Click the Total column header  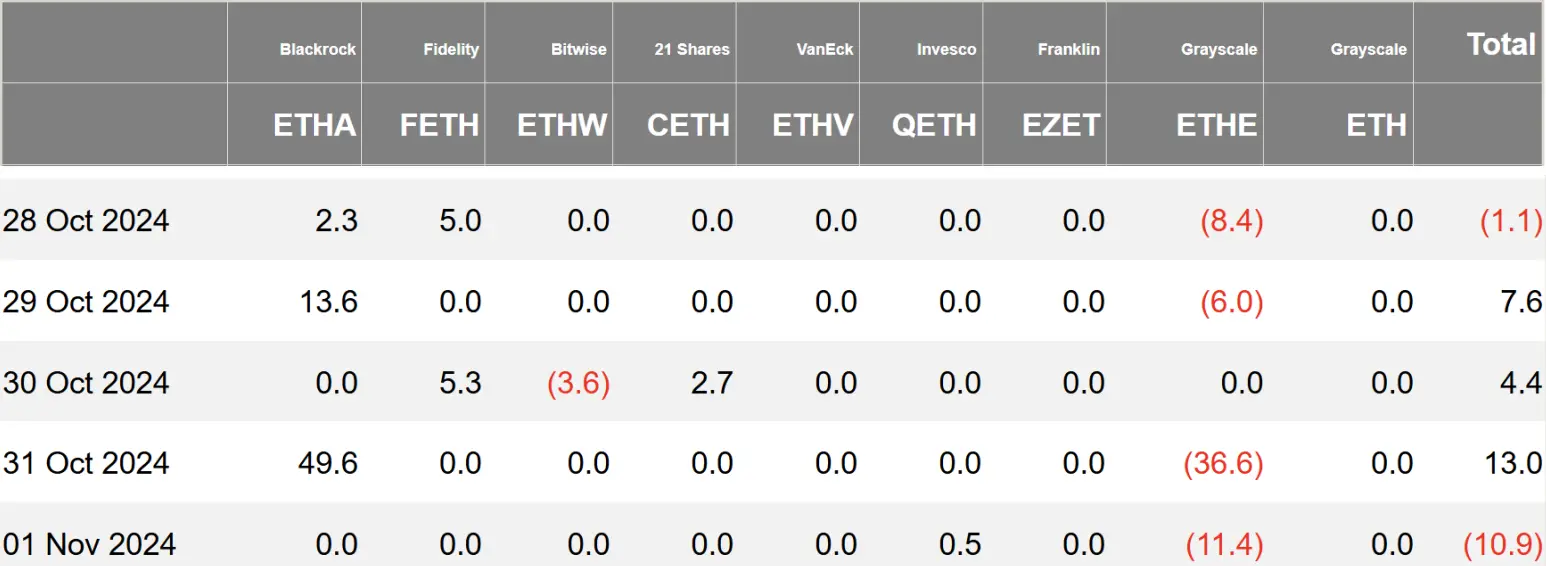click(x=1500, y=44)
